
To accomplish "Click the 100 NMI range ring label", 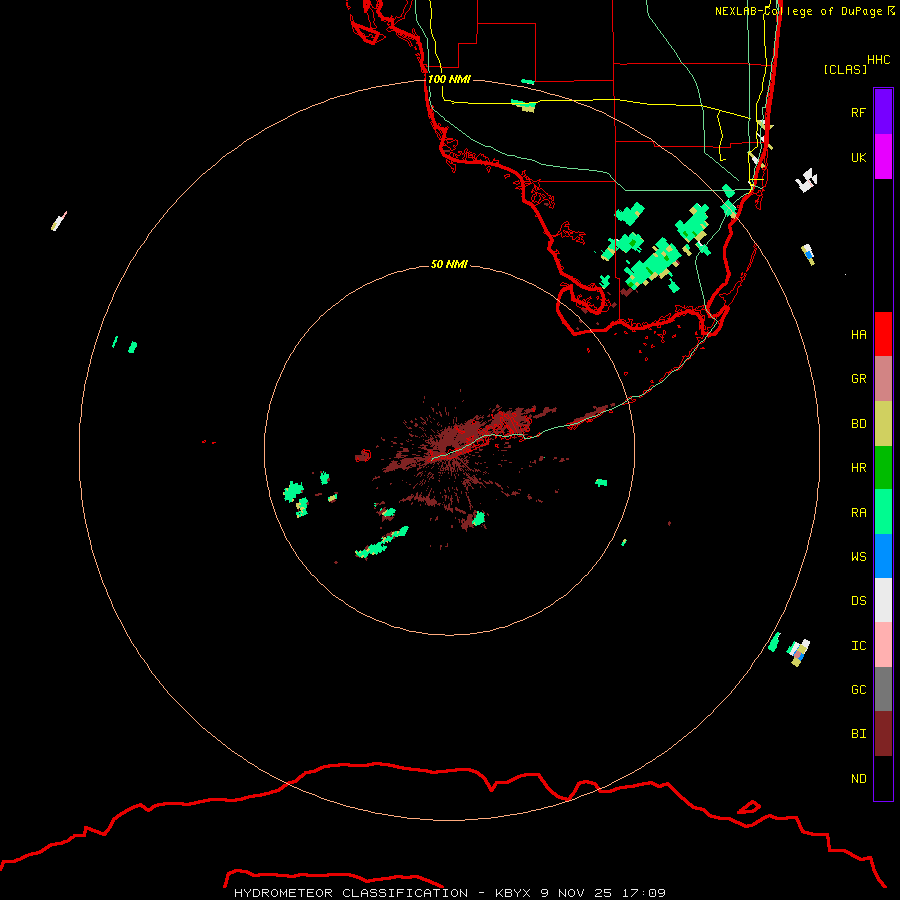I will (449, 79).
